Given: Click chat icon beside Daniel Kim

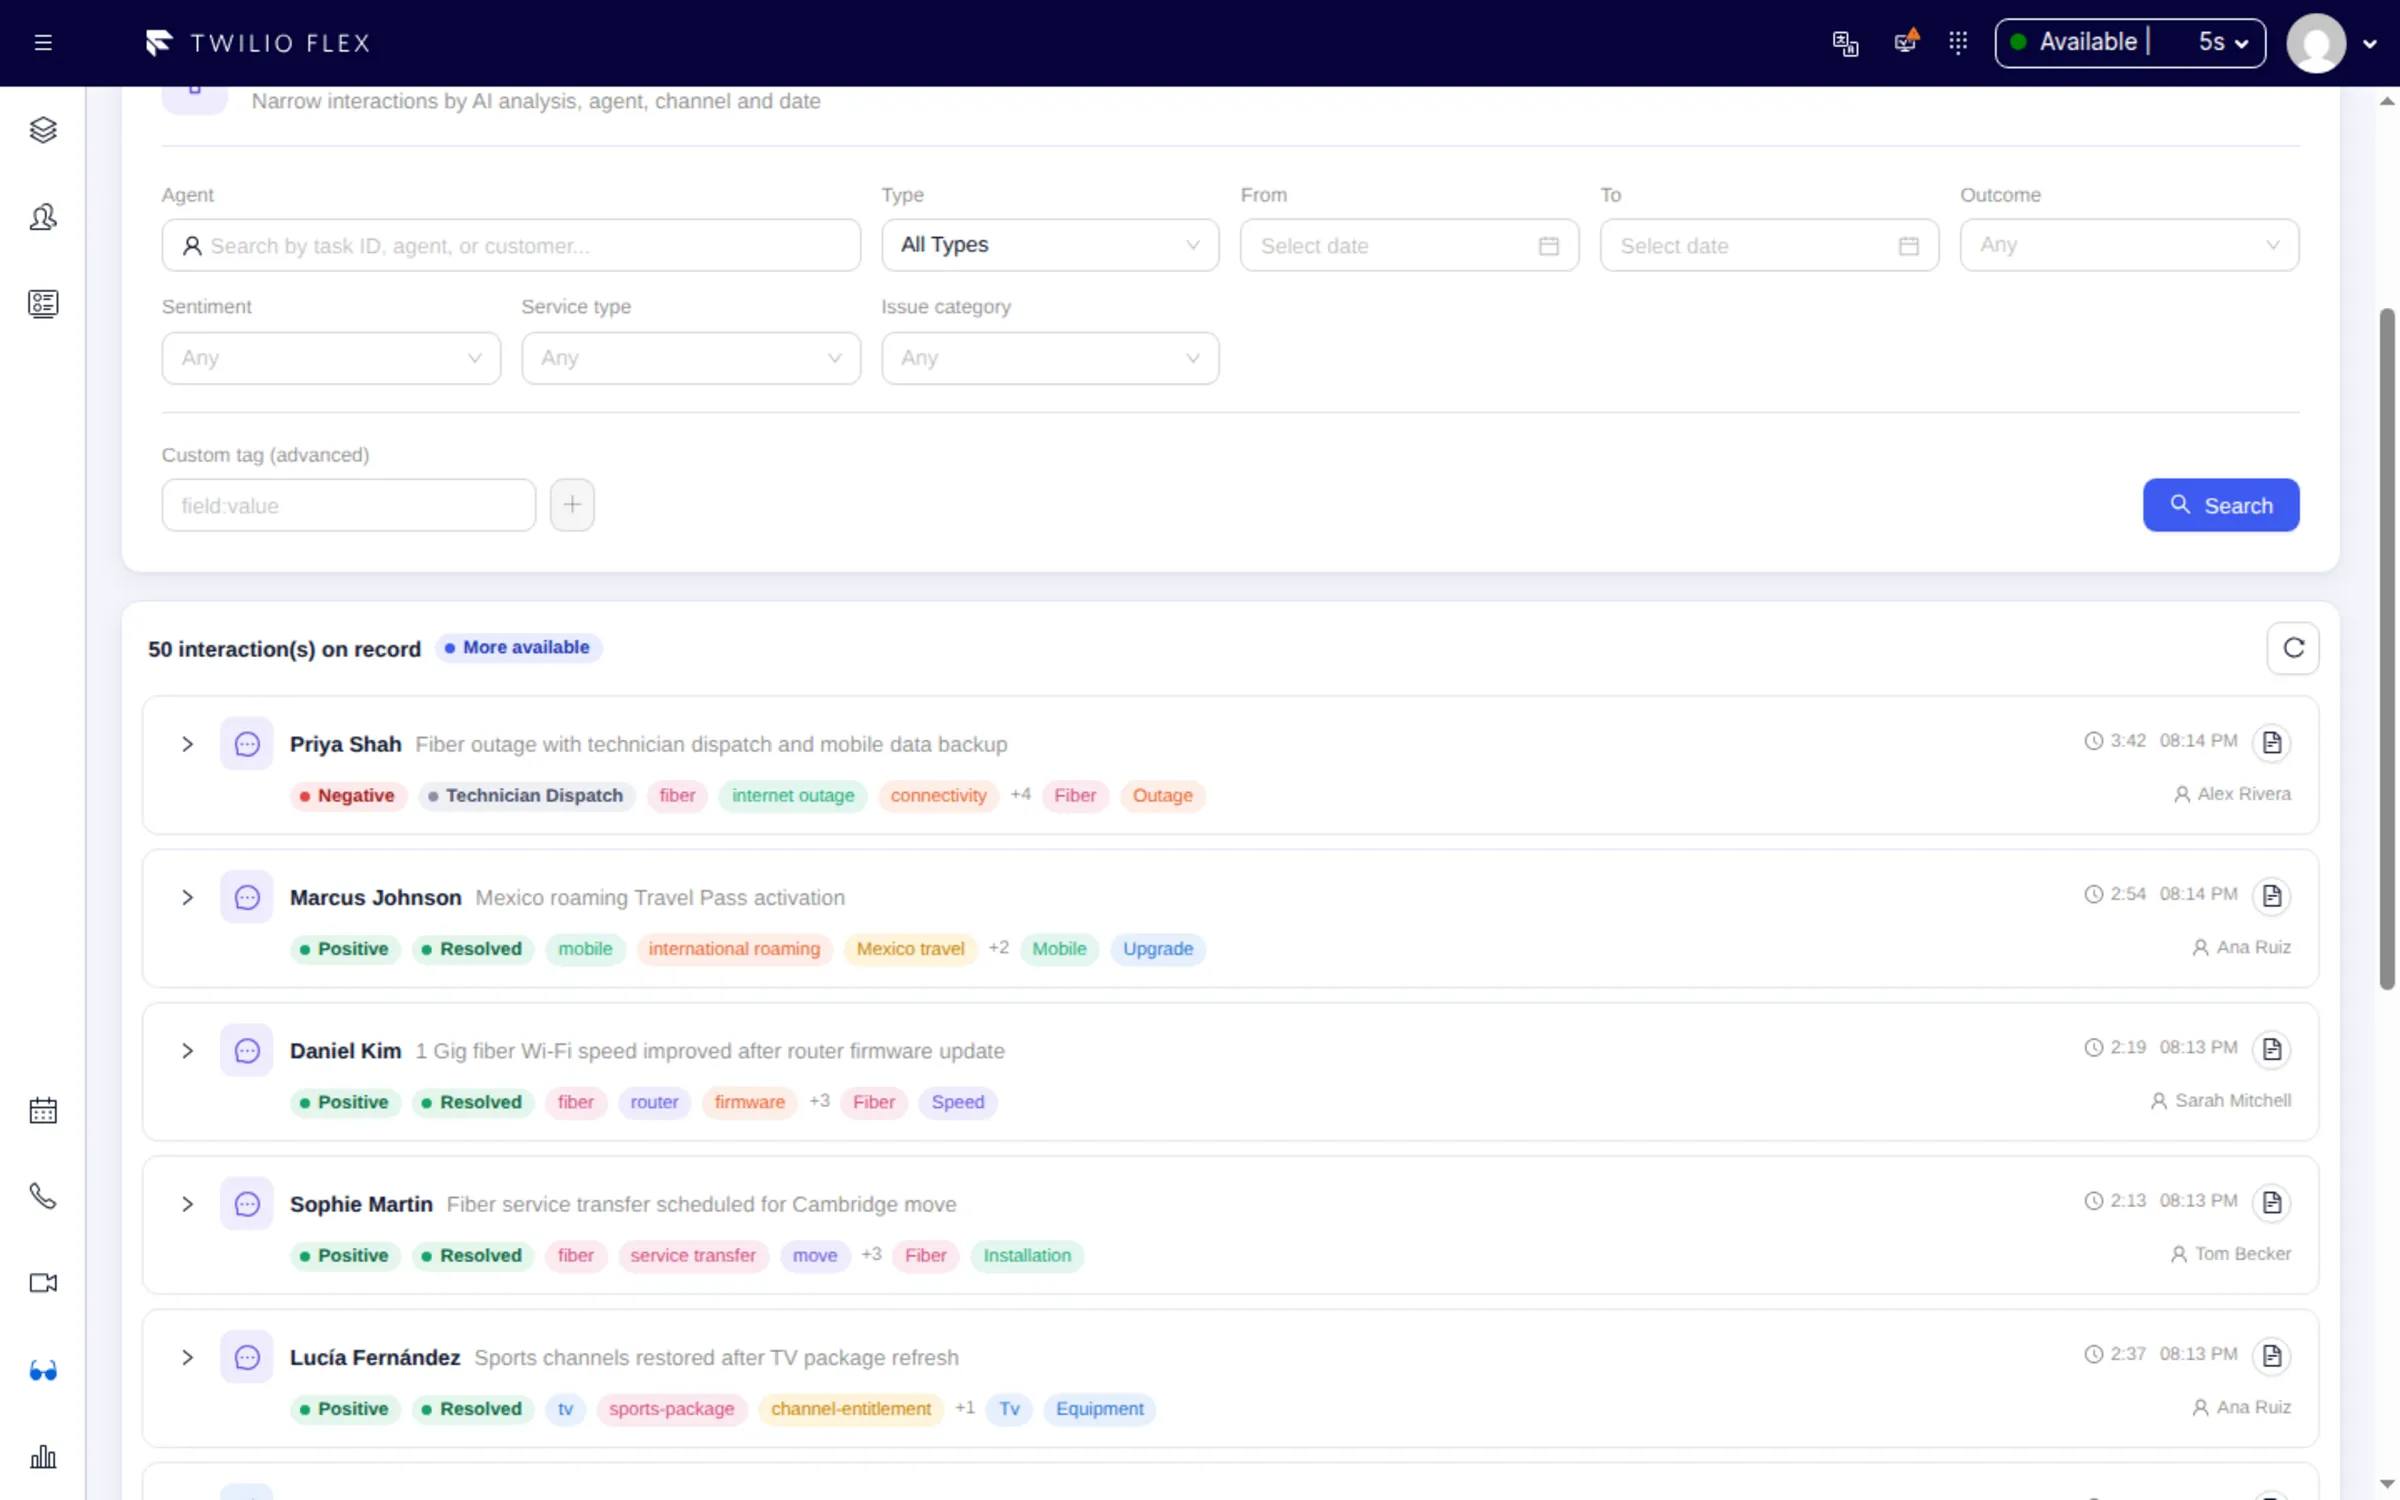Looking at the screenshot, I should tap(247, 1051).
